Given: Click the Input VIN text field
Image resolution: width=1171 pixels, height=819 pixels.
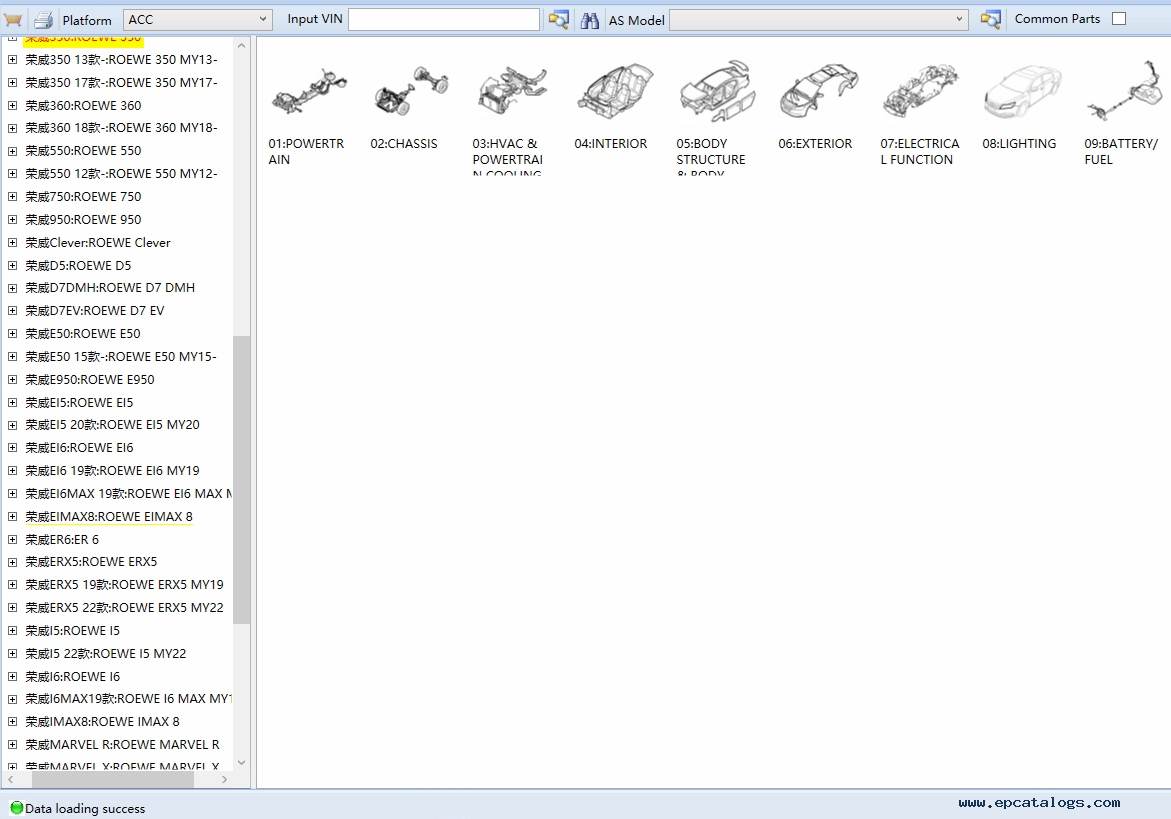Looking at the screenshot, I should (444, 20).
